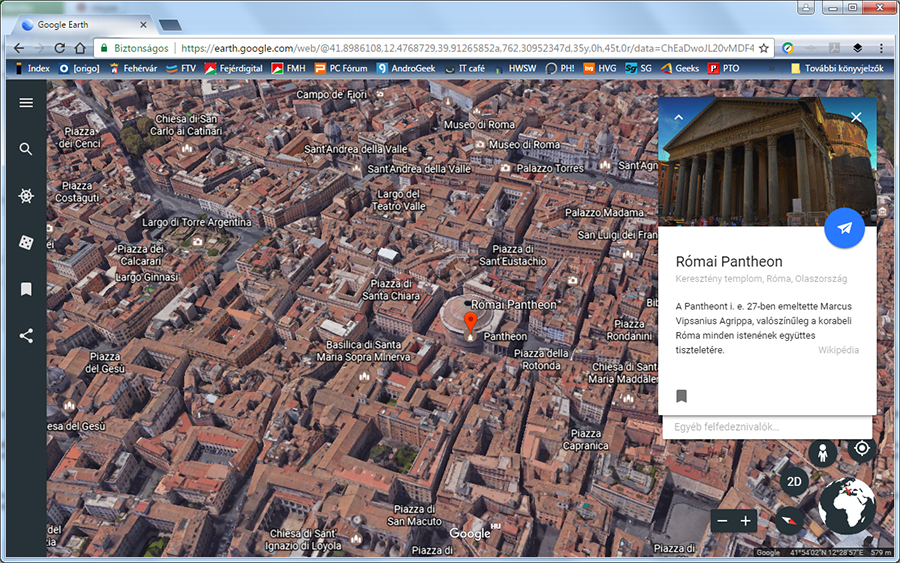Save Pantheon with card bookmark icon
This screenshot has width=900, height=563.
(681, 396)
